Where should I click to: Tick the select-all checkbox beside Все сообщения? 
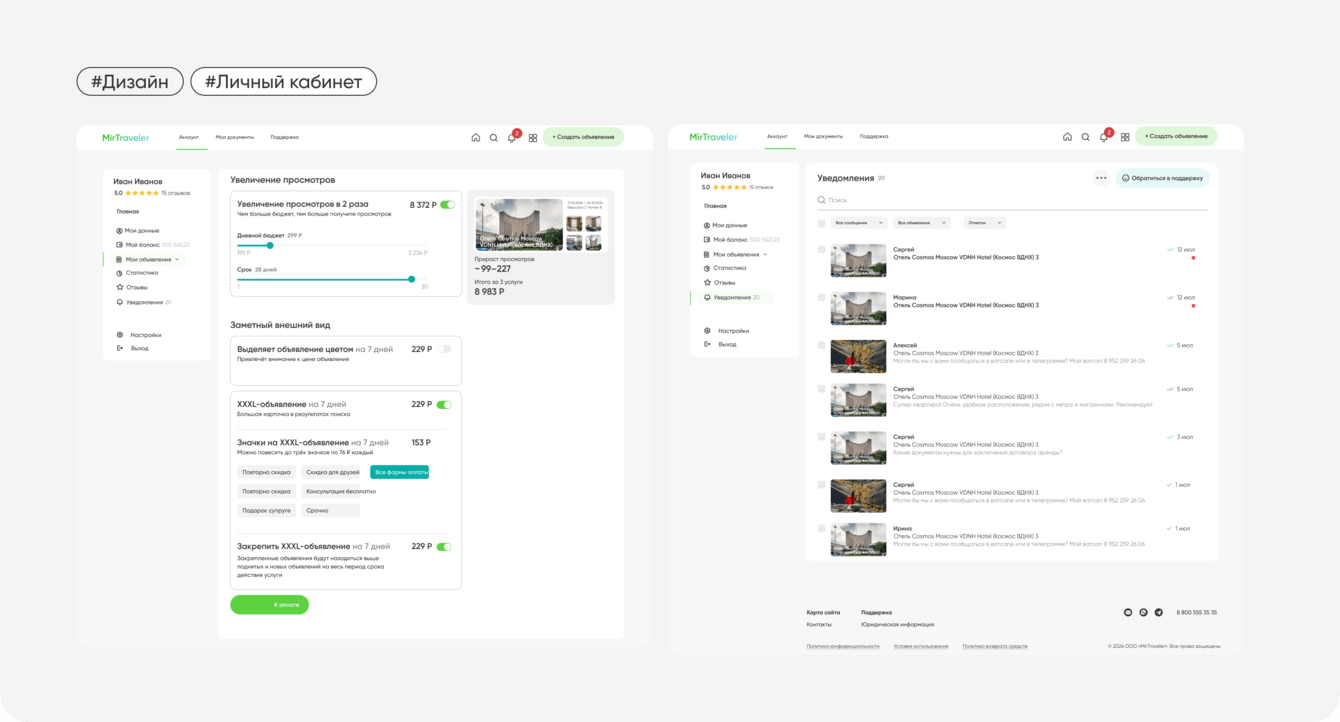tap(822, 223)
